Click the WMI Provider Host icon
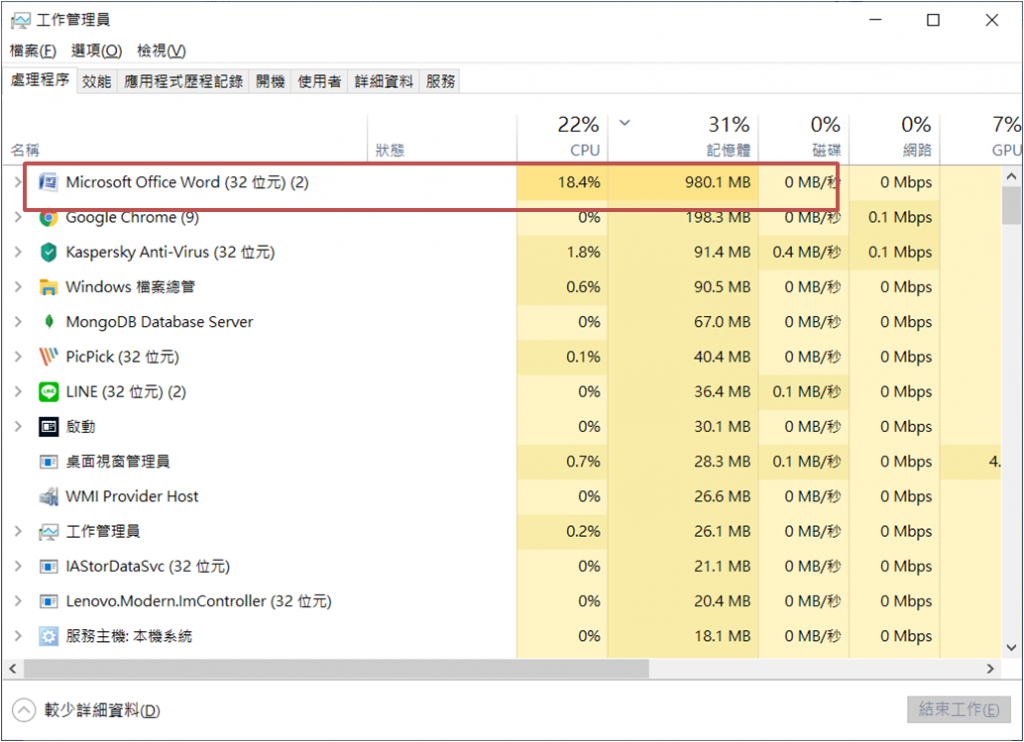This screenshot has width=1024, height=742. pos(48,496)
